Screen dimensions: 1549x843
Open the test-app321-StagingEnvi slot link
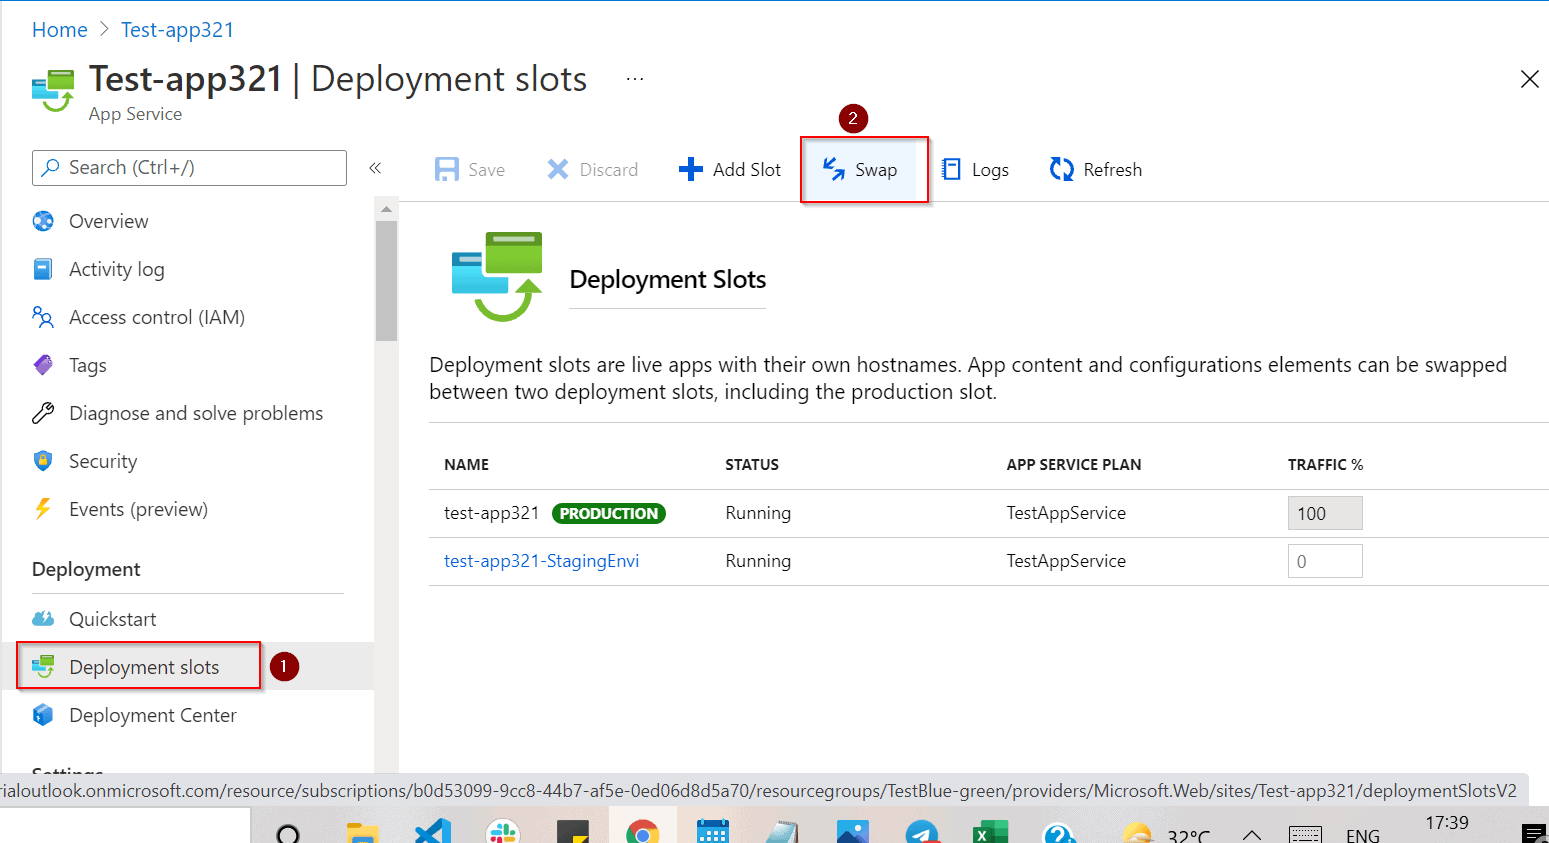[541, 561]
